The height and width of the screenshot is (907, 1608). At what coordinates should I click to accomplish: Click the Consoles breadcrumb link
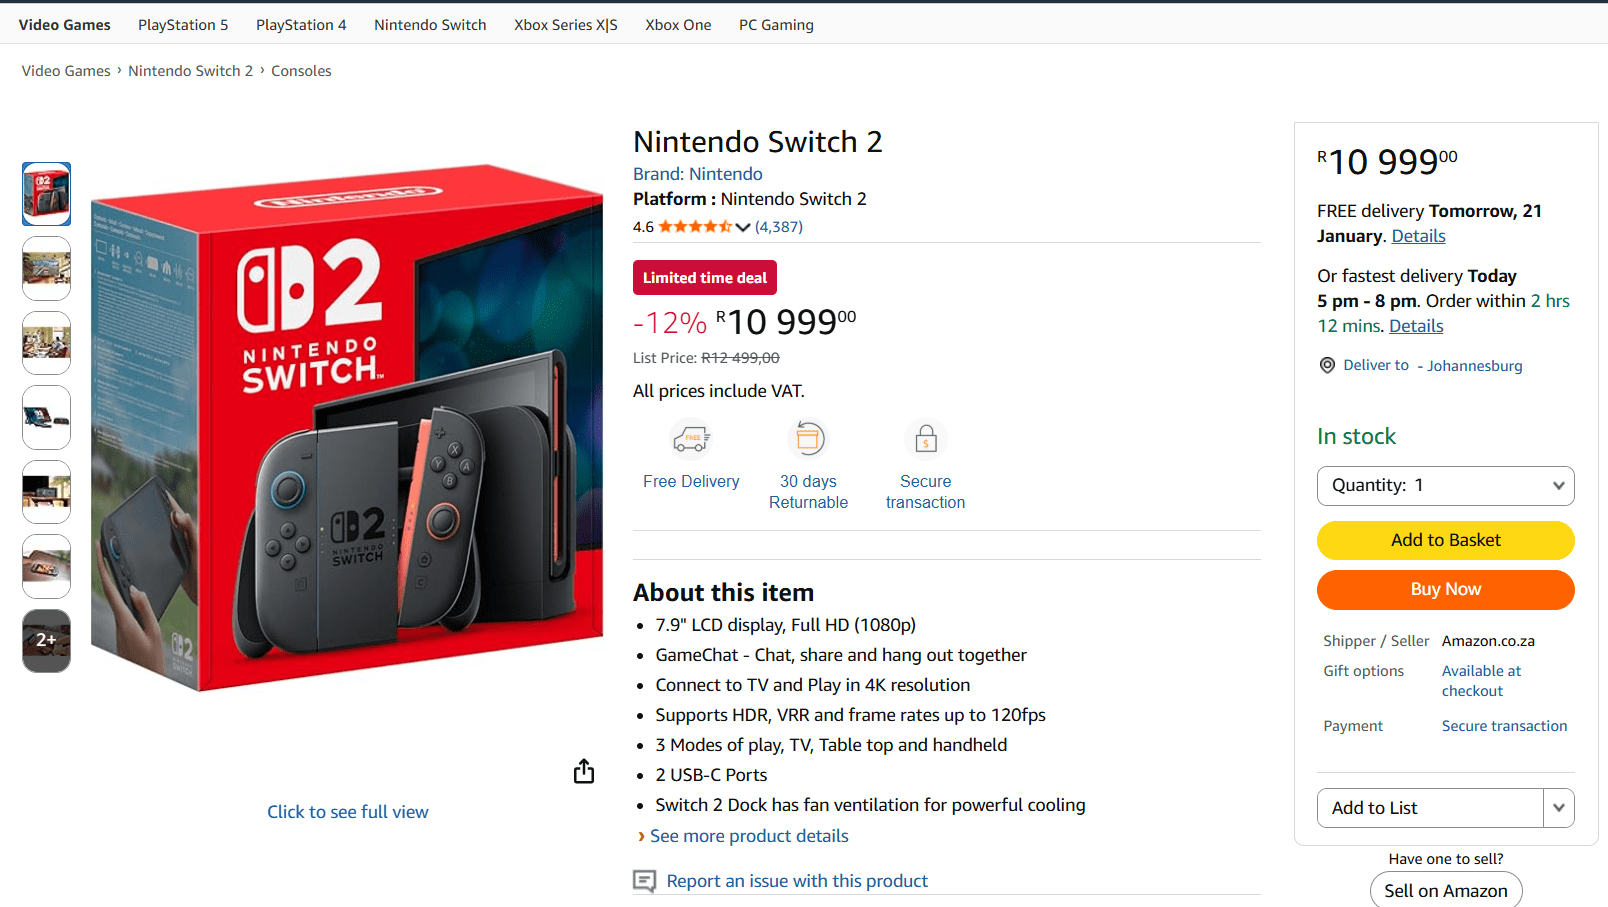point(301,70)
